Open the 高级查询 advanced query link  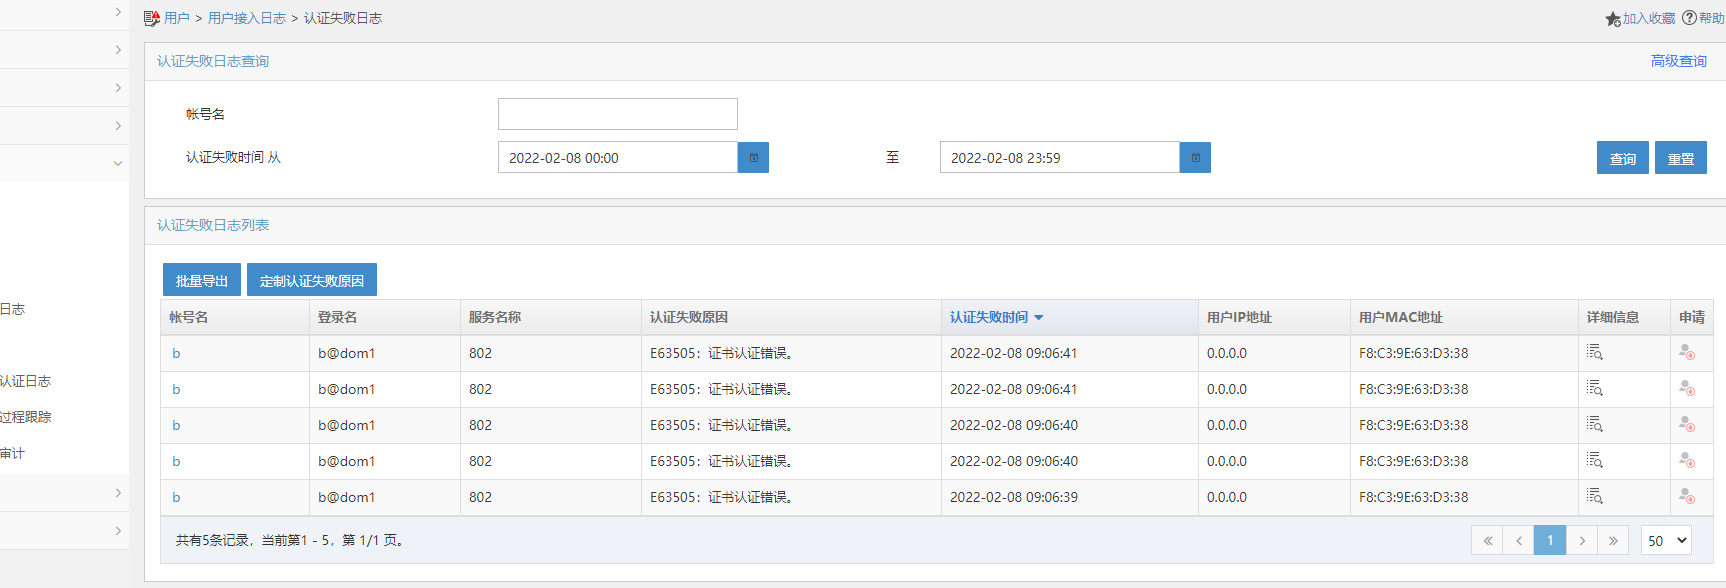click(1679, 61)
